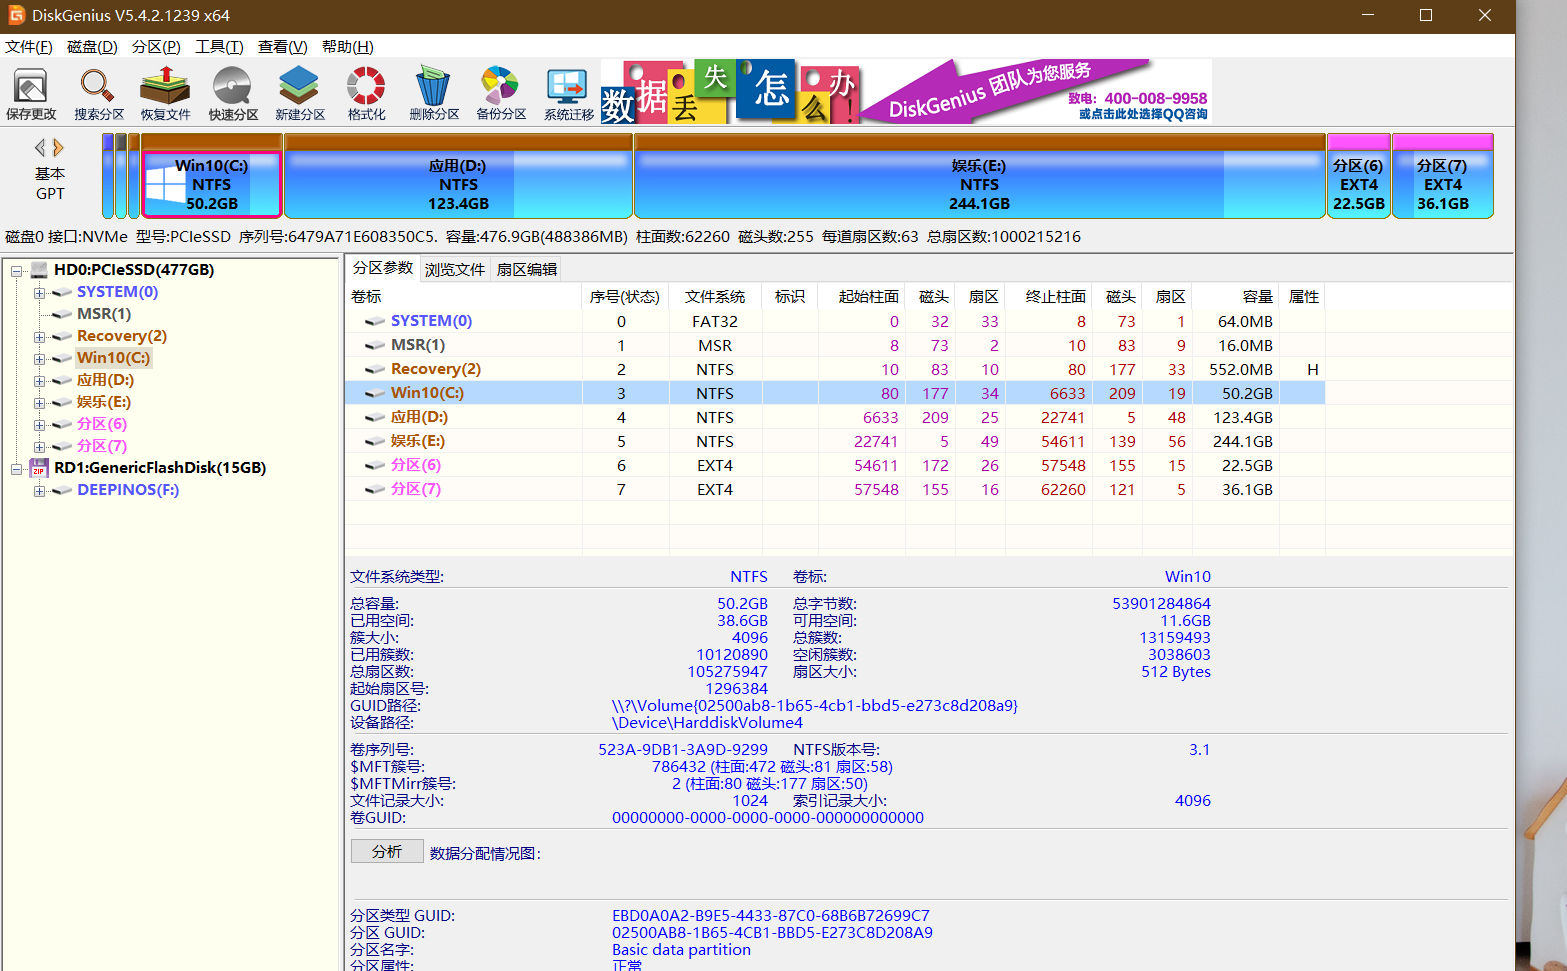1567x971 pixels.
Task: Expand the 分区(7) tree node
Action: [x=39, y=446]
